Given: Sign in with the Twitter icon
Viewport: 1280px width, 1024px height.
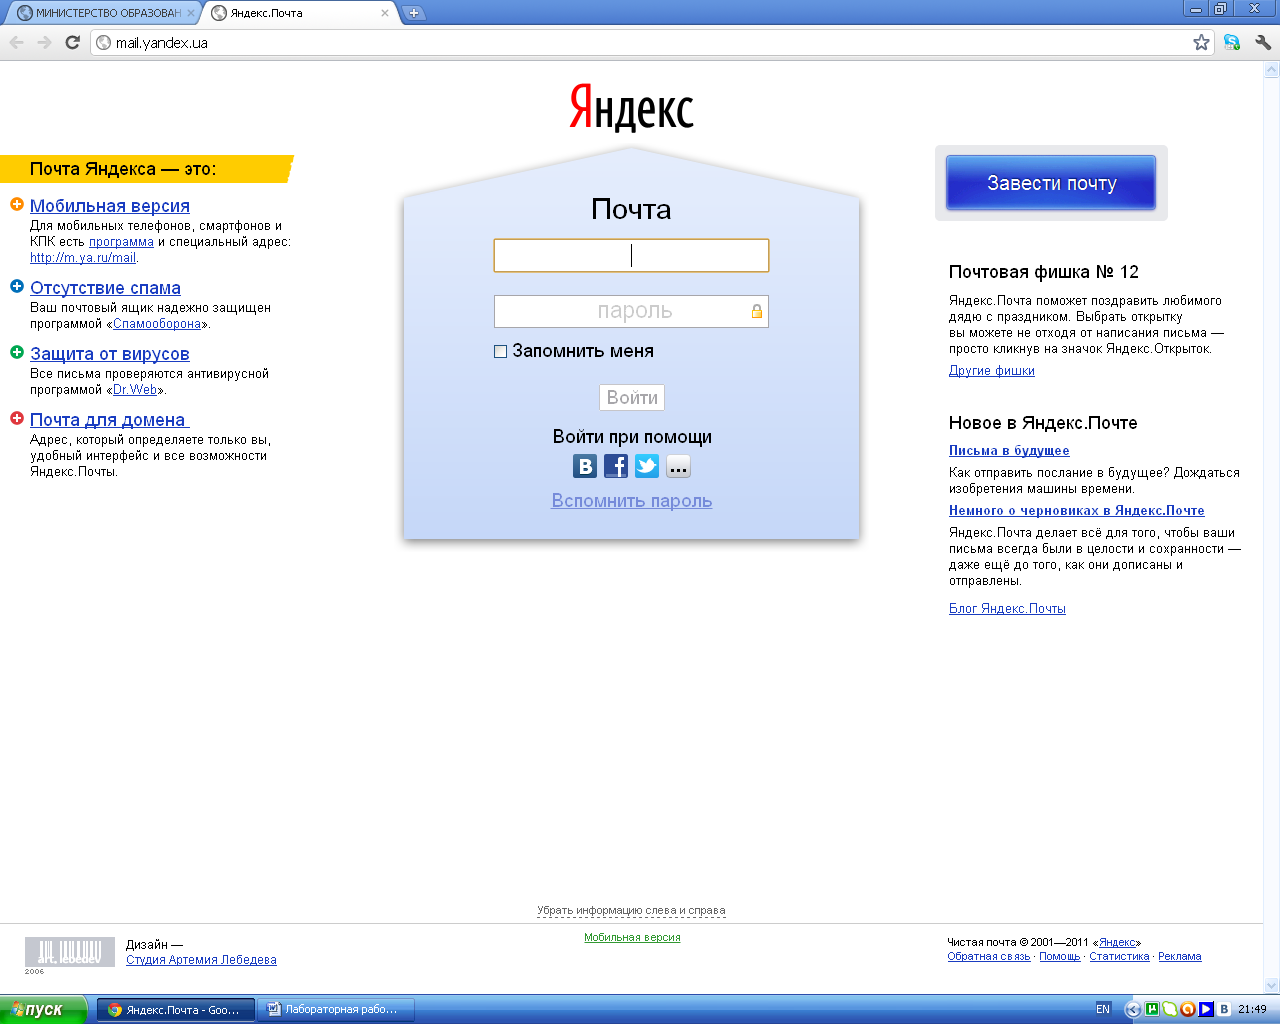Looking at the screenshot, I should pyautogui.click(x=647, y=466).
